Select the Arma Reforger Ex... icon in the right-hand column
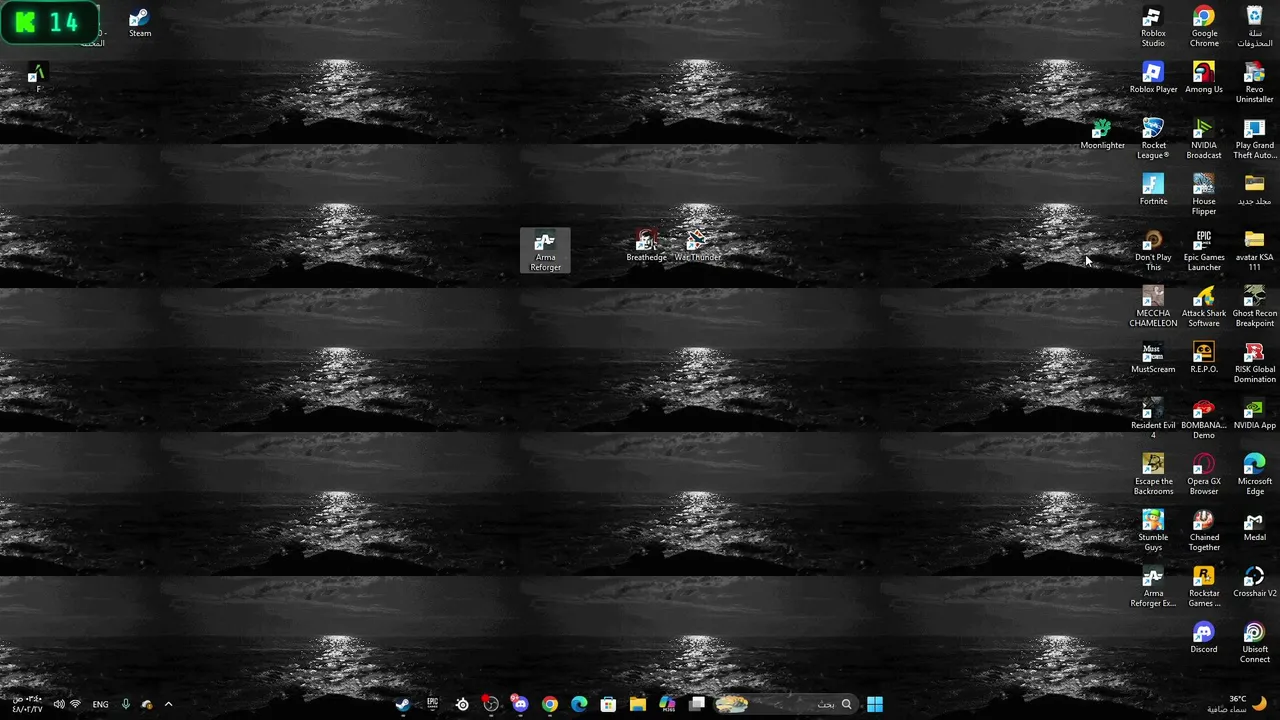 (x=1153, y=588)
